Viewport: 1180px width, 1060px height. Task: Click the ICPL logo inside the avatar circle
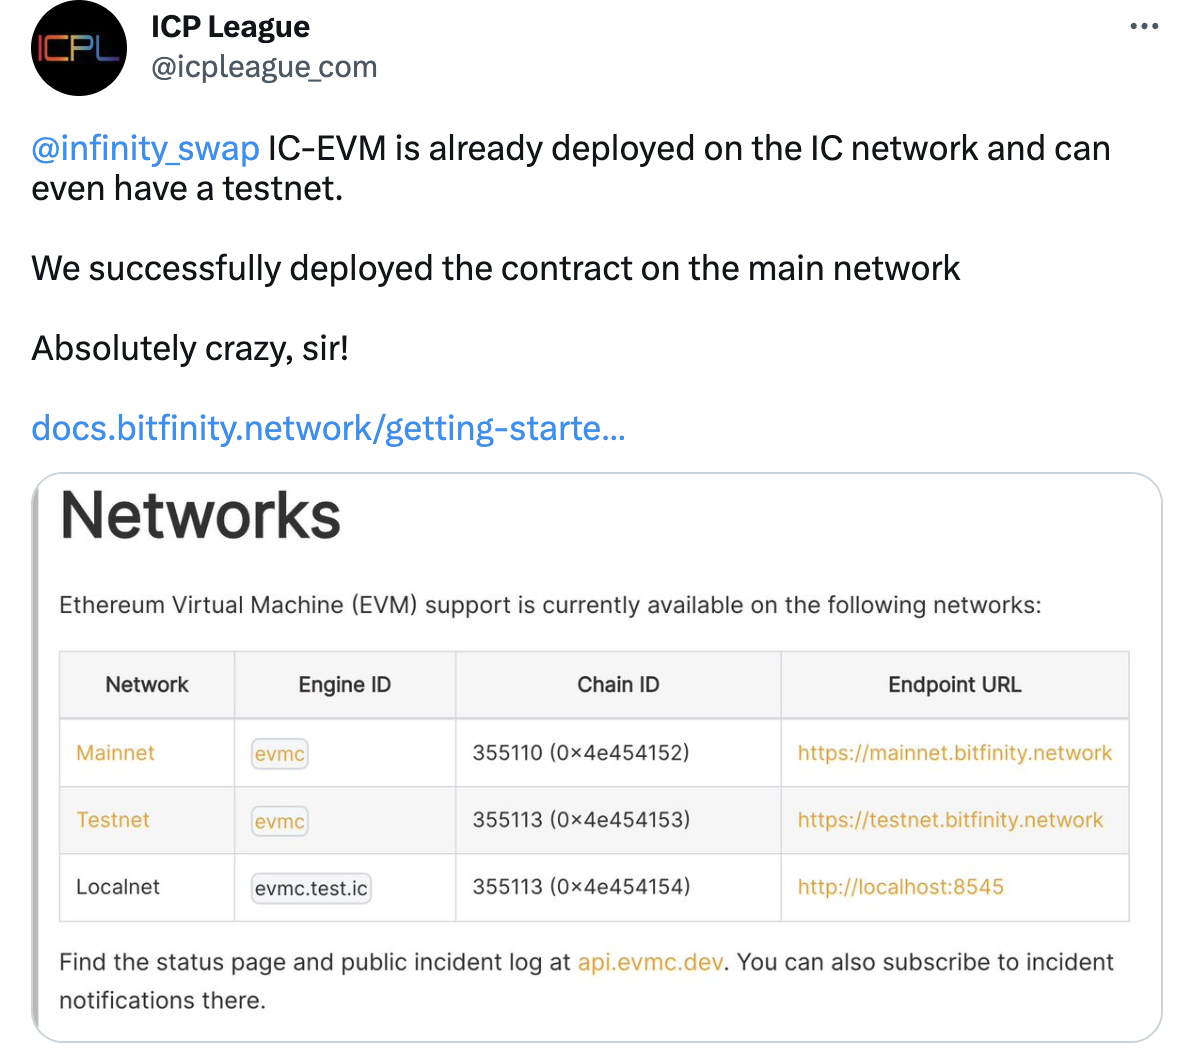78,48
